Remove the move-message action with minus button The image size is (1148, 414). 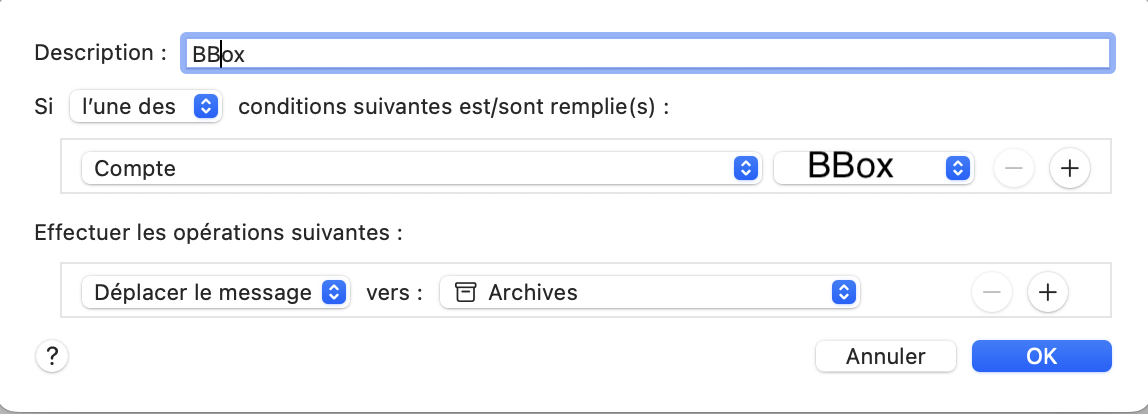[x=992, y=293]
